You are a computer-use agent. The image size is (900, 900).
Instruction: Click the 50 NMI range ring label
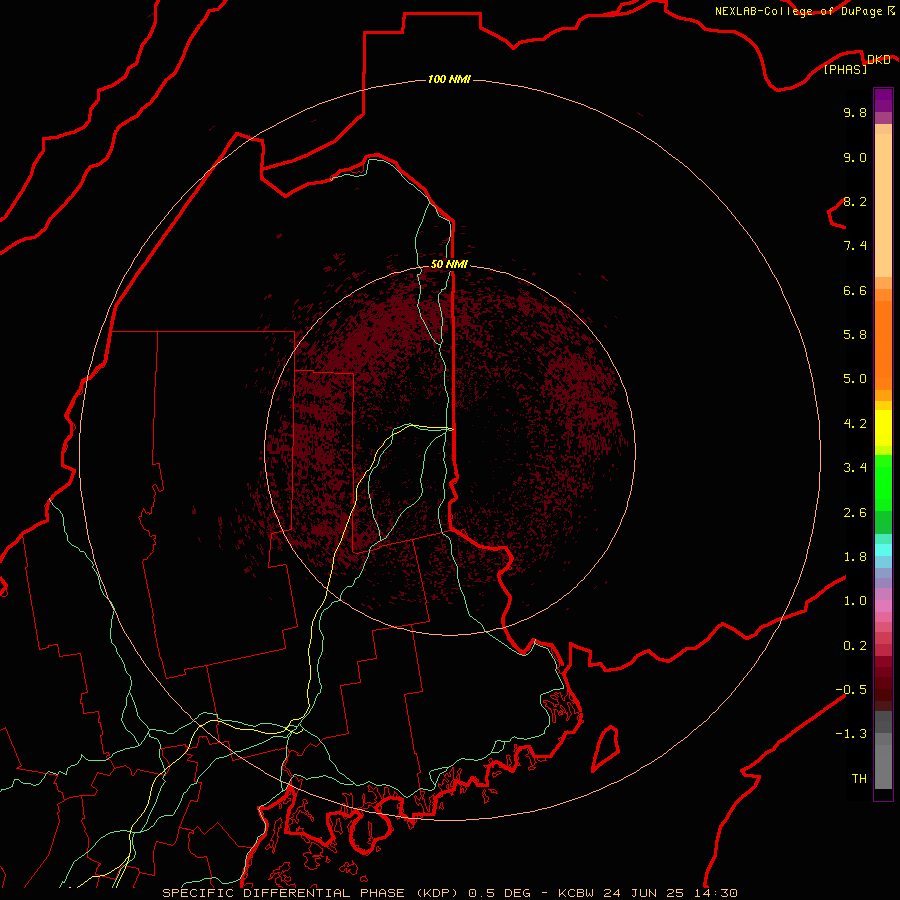click(x=449, y=264)
